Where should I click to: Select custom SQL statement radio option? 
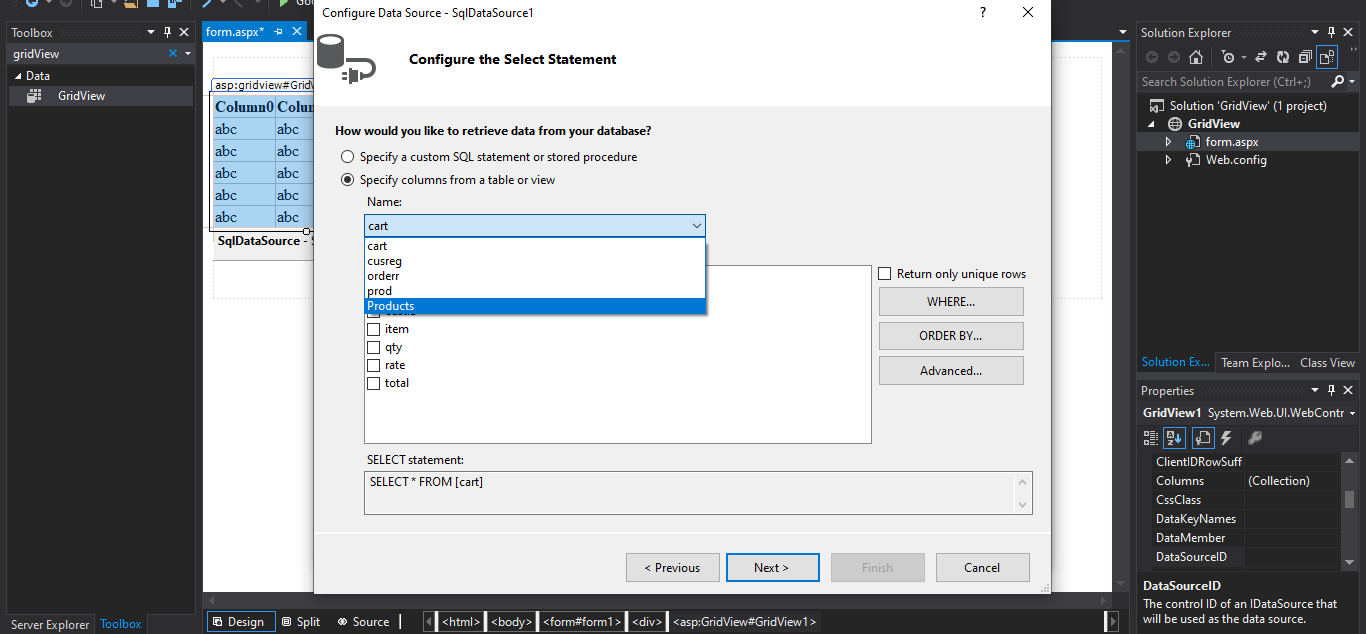point(347,157)
